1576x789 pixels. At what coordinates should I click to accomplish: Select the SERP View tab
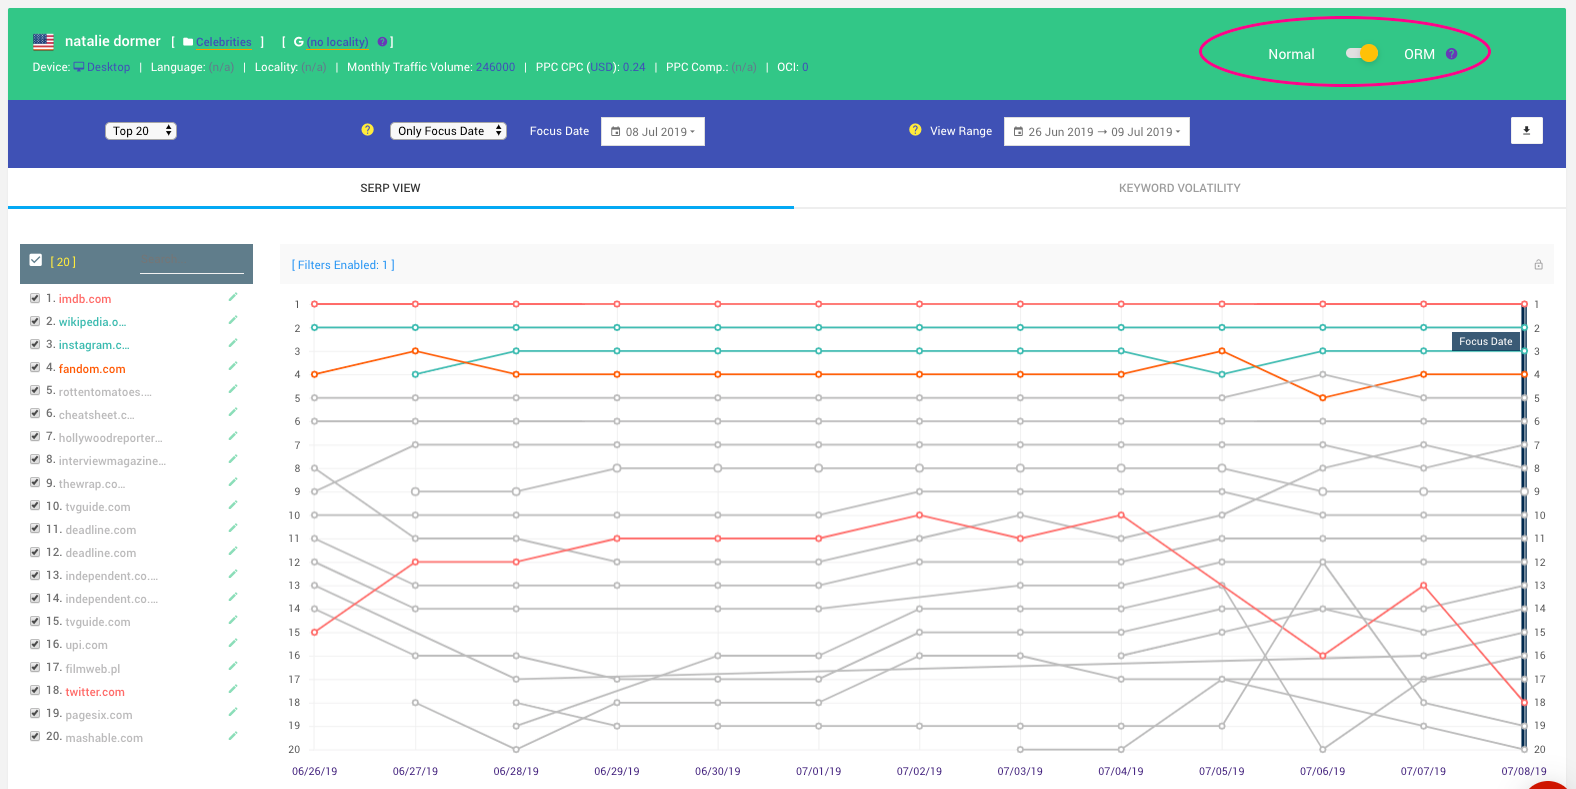point(390,188)
